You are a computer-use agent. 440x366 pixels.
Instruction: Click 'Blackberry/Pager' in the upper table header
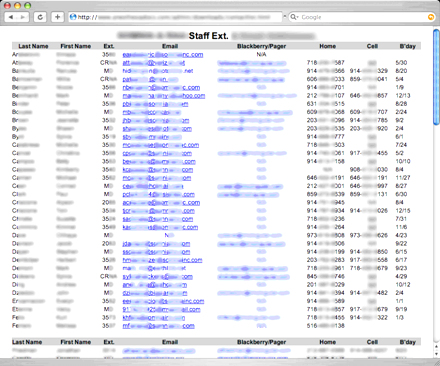point(261,46)
